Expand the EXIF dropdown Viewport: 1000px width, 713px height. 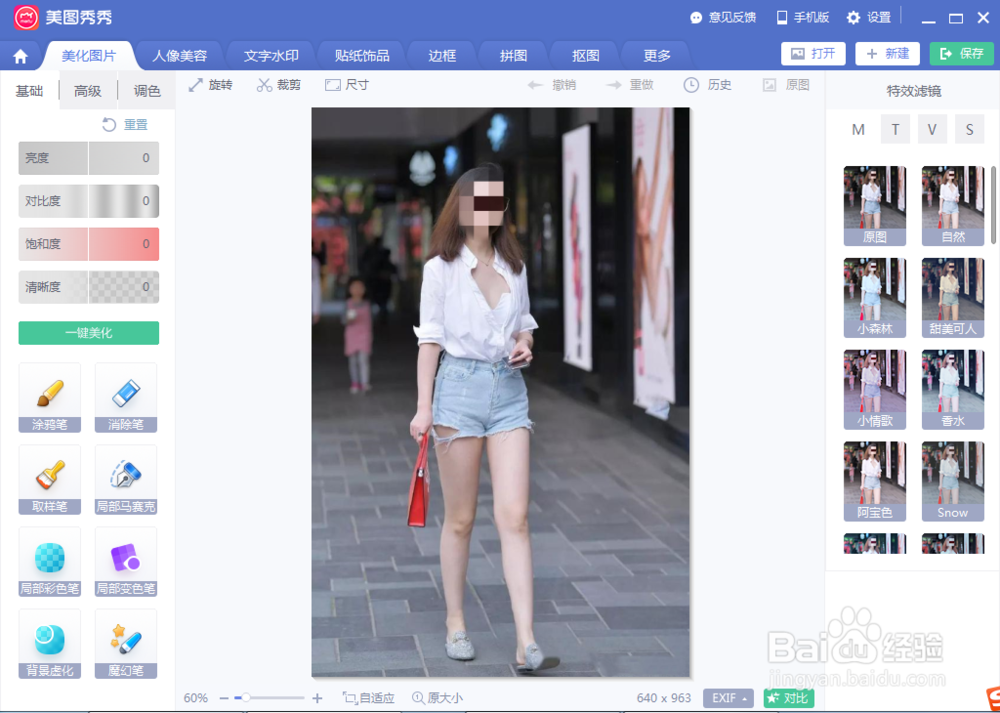pos(728,698)
